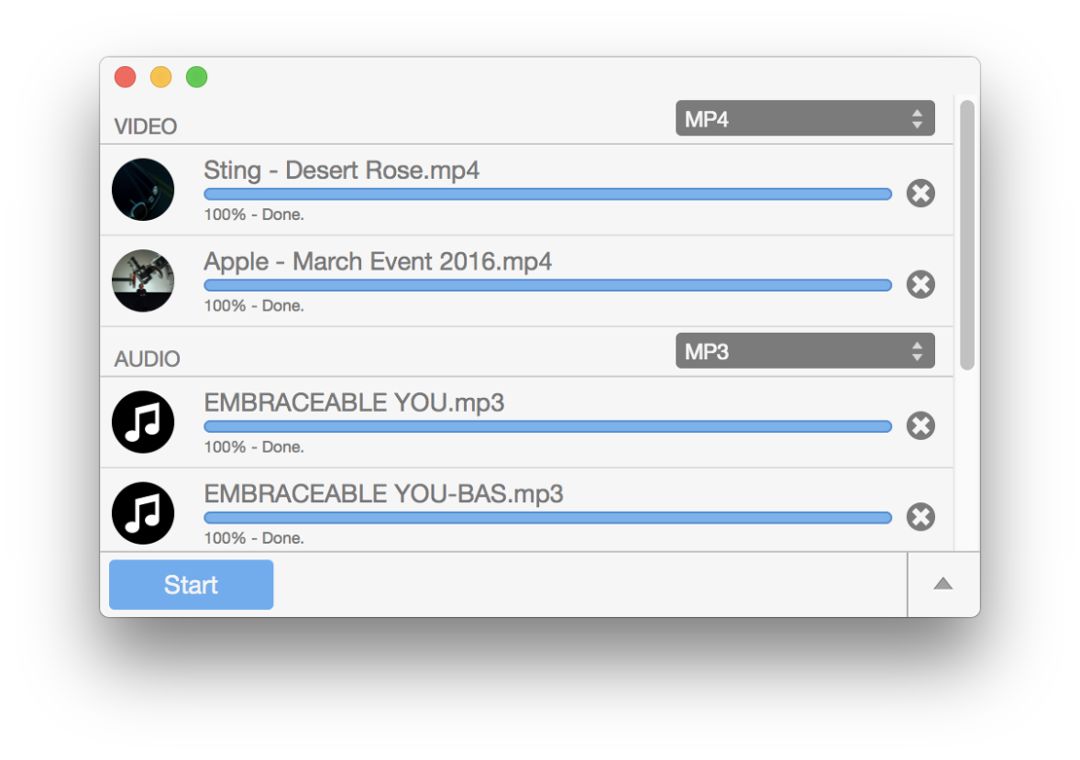Click music note icon of EMBRACEABLE YOU.mp3
The height and width of the screenshot is (760, 1080).
click(x=143, y=422)
